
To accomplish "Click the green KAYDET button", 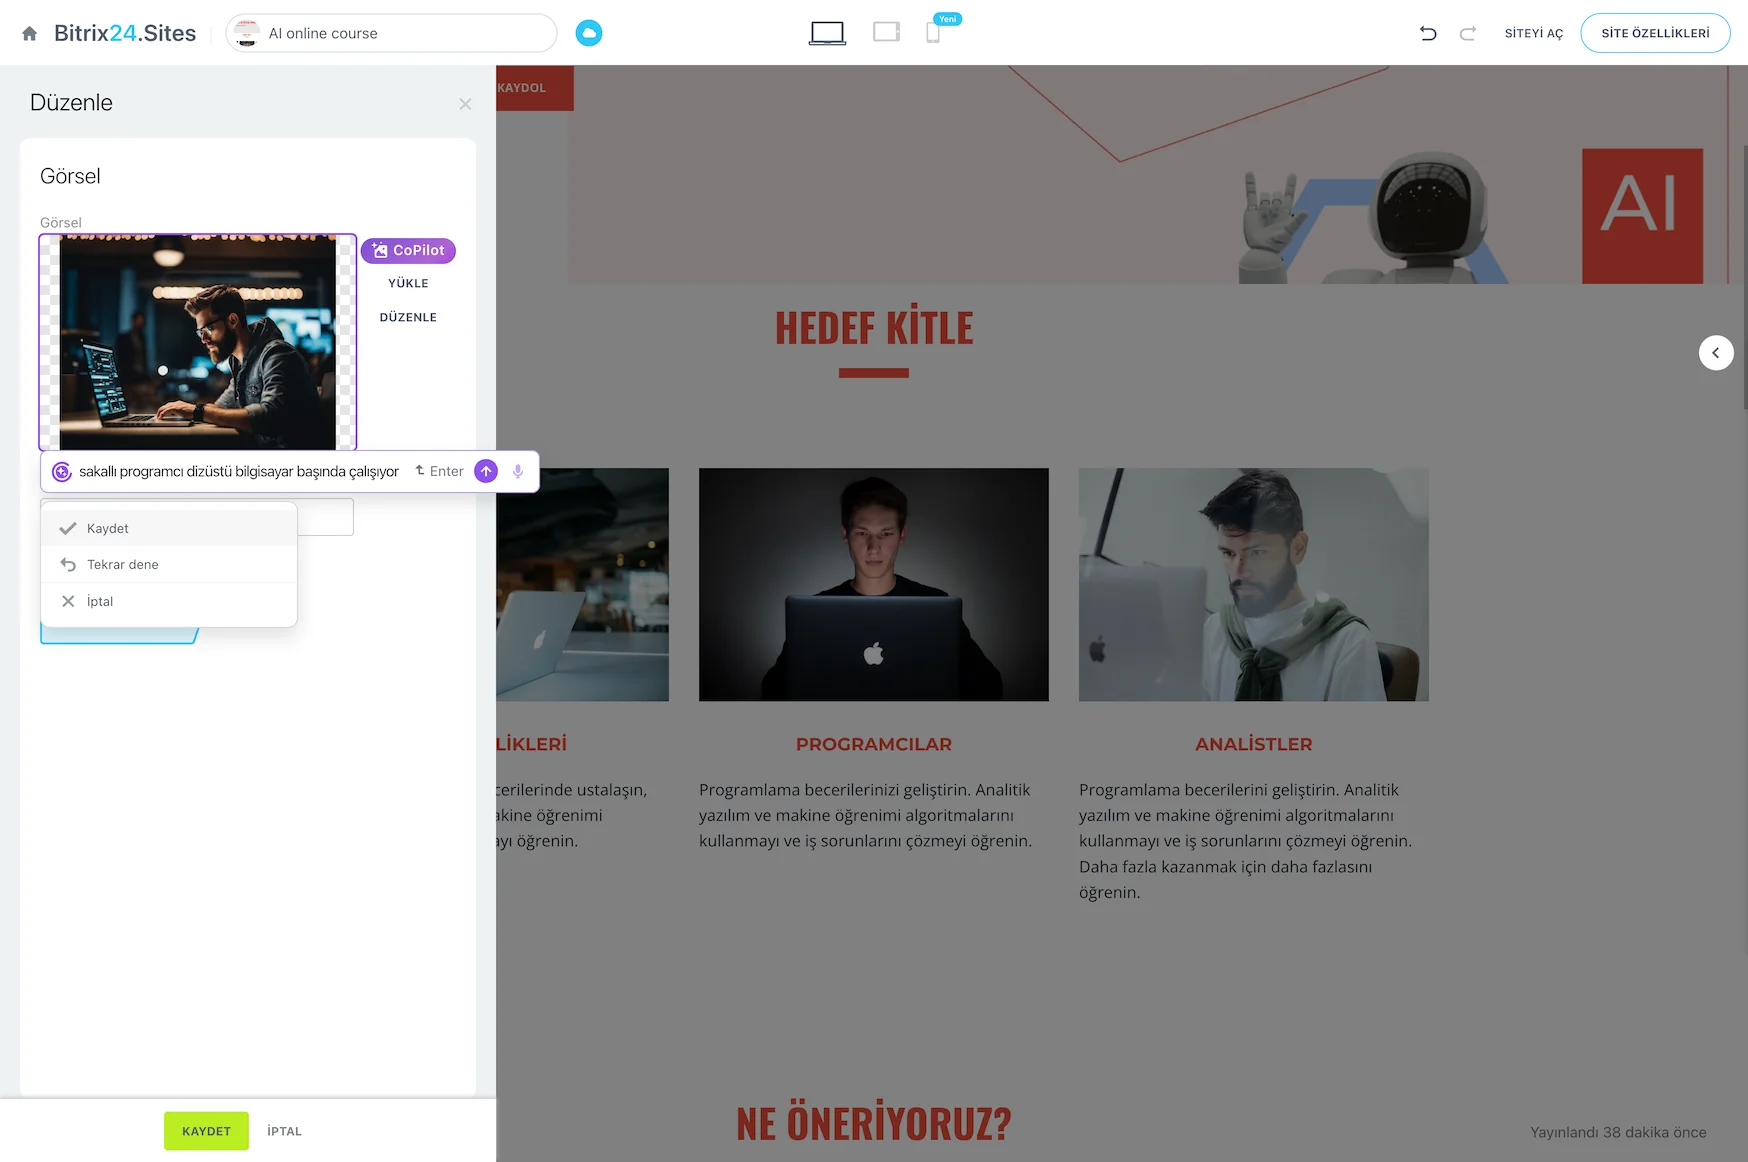I will tap(206, 1131).
